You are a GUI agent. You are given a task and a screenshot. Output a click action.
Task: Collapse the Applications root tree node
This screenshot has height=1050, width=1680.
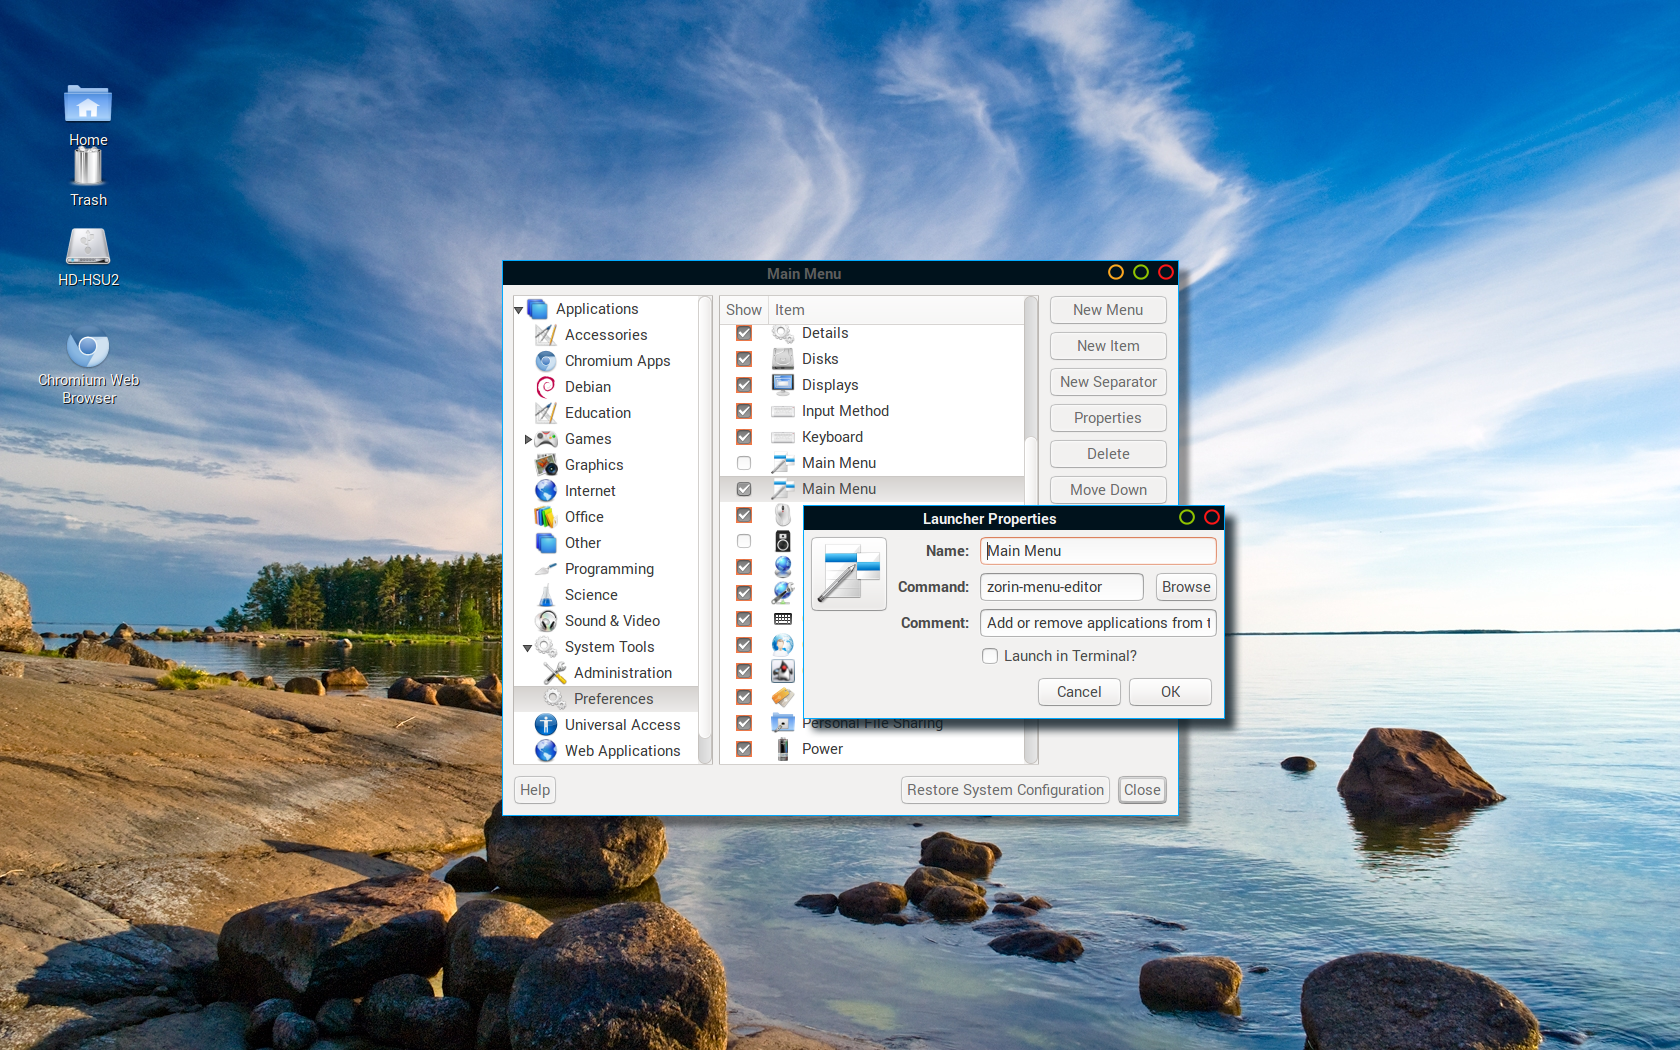pyautogui.click(x=518, y=310)
